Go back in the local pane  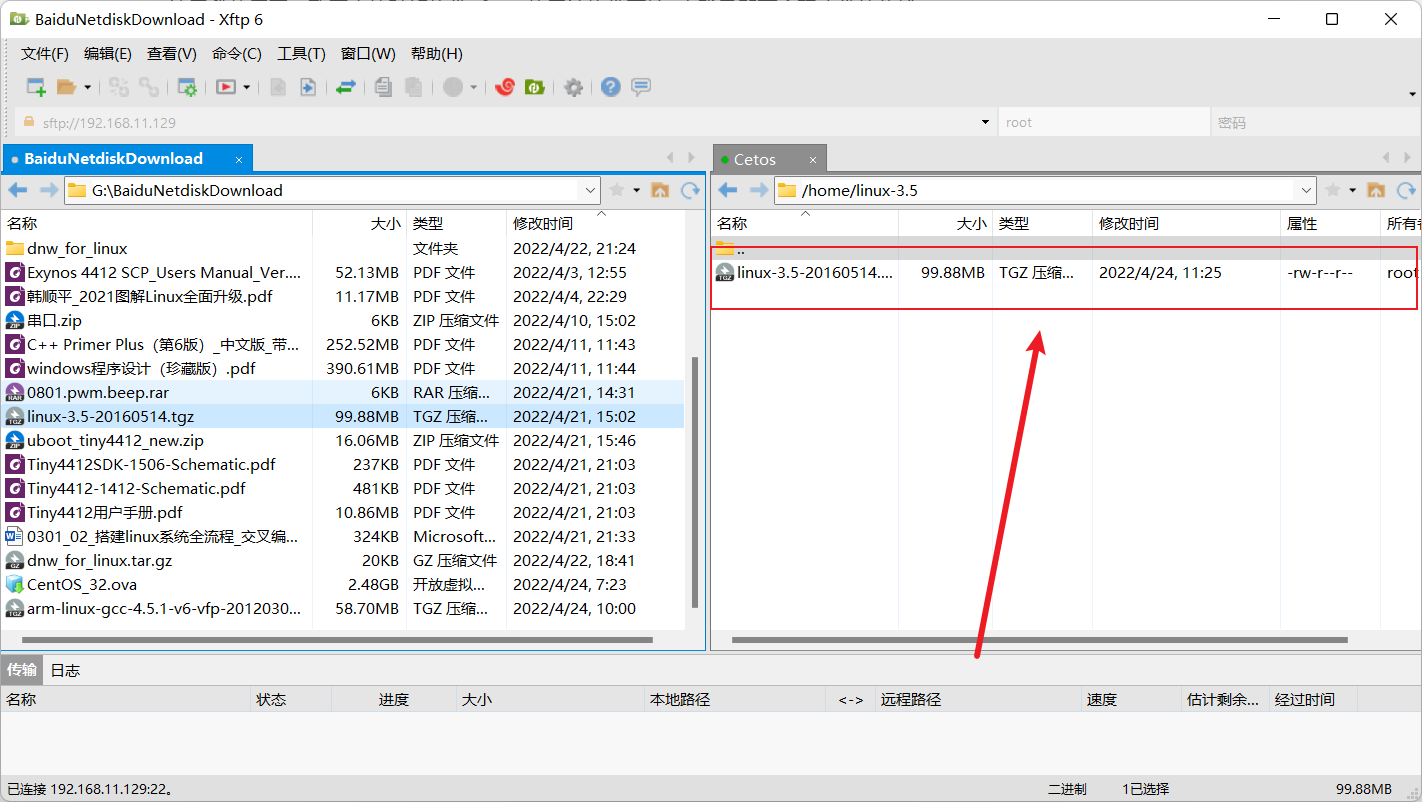coord(18,190)
